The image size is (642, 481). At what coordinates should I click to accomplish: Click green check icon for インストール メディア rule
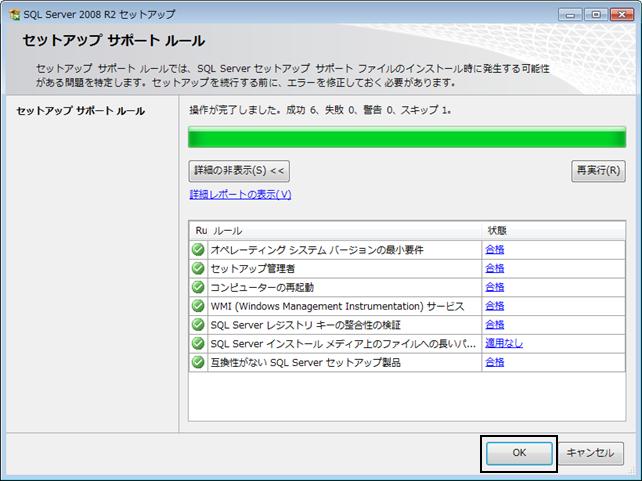click(x=198, y=343)
